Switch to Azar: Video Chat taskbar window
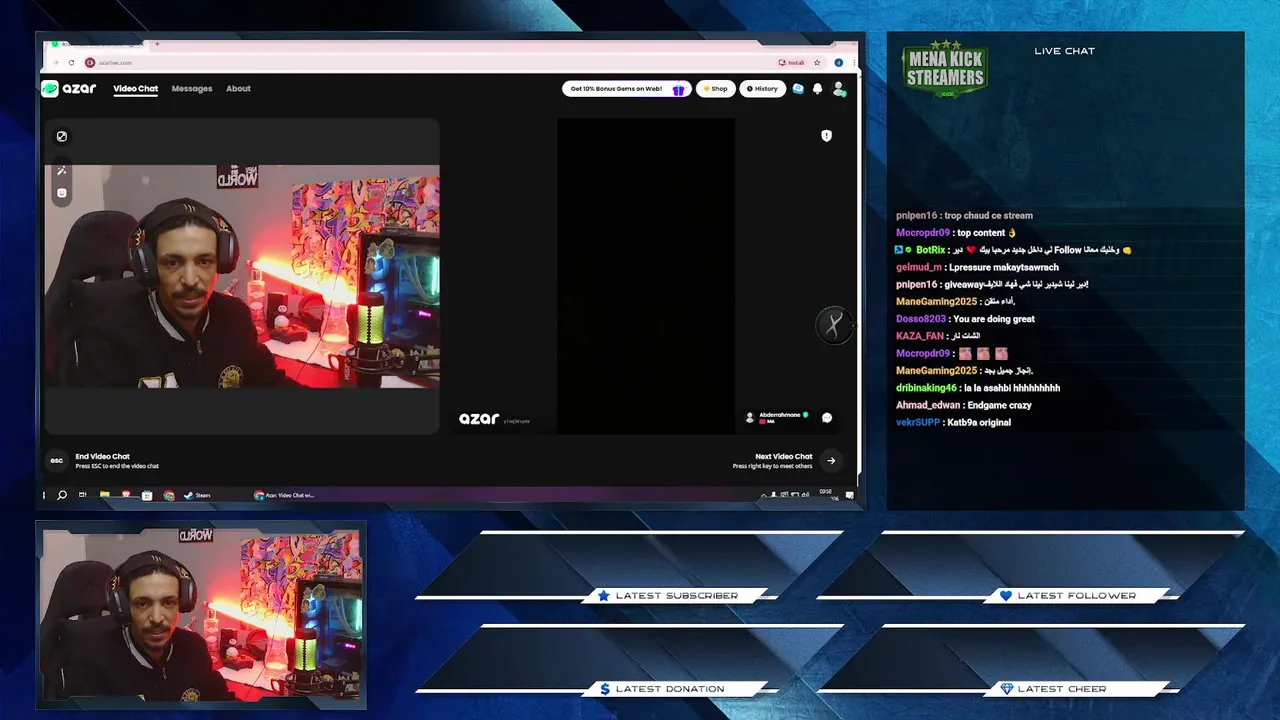 (285, 495)
